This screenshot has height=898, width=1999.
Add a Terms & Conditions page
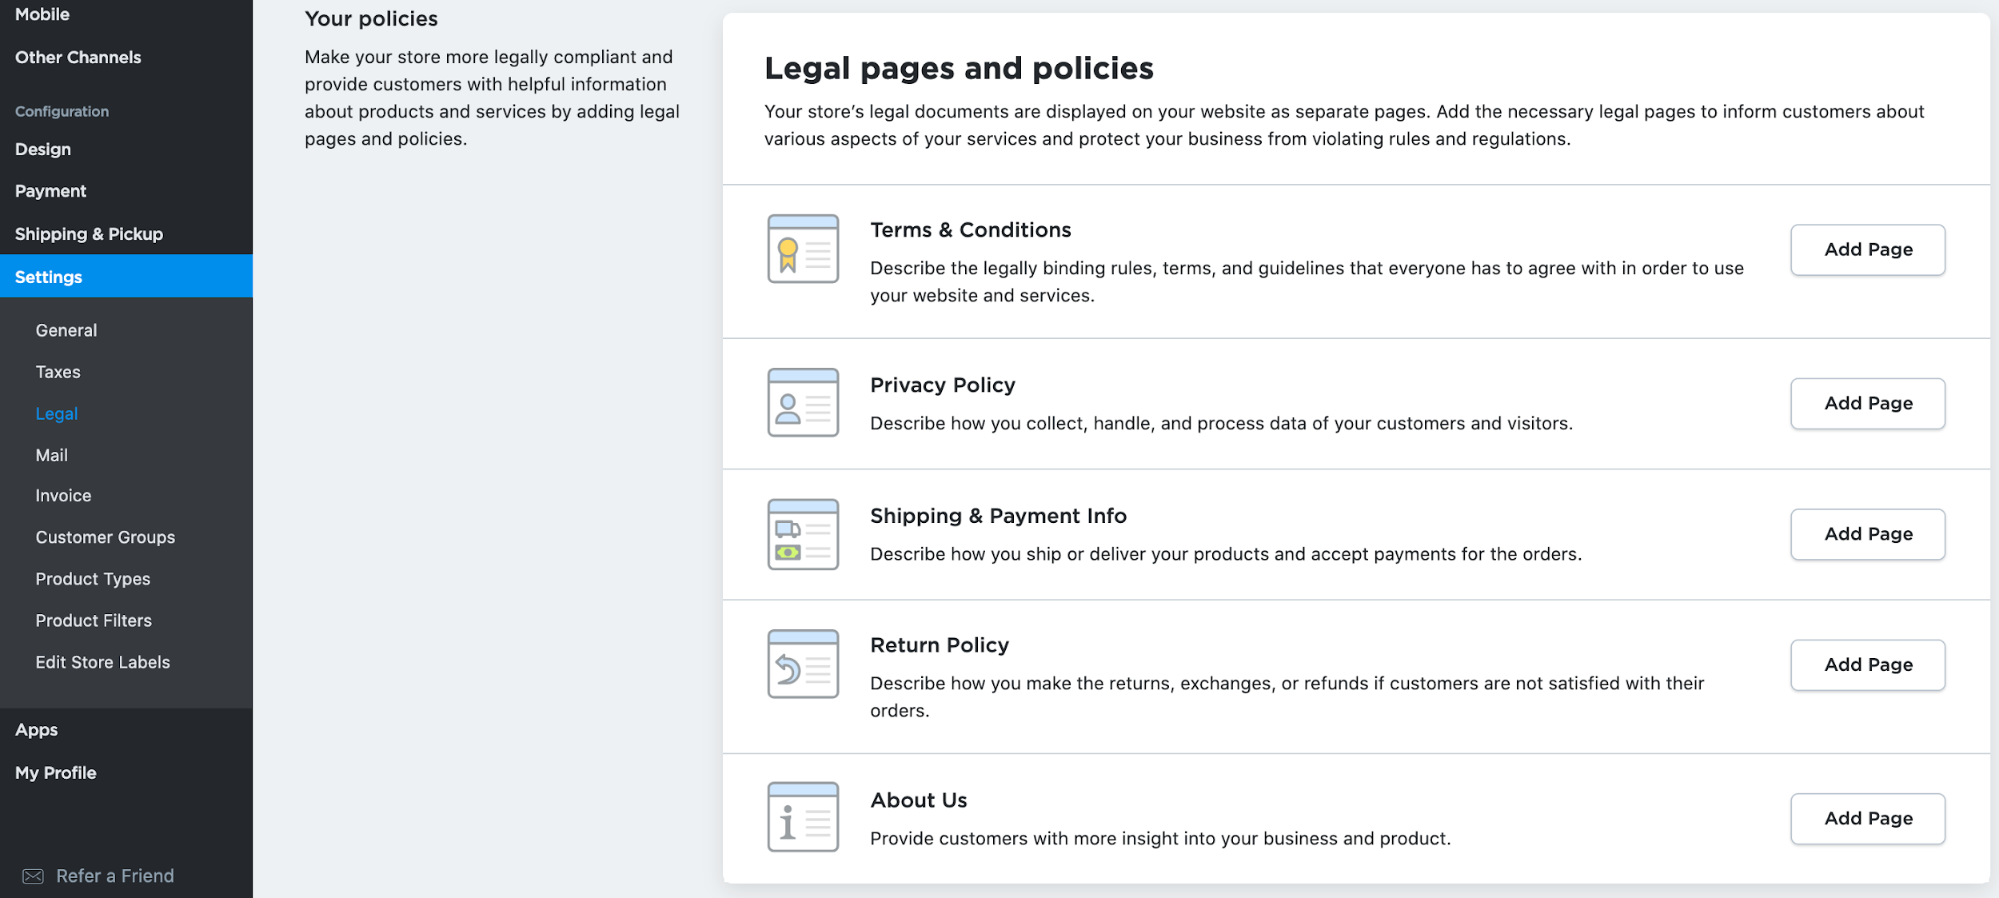click(x=1867, y=250)
